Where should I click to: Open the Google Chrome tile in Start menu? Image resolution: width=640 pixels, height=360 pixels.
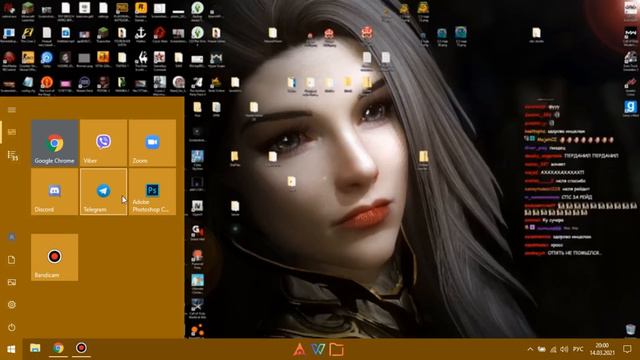pos(55,143)
